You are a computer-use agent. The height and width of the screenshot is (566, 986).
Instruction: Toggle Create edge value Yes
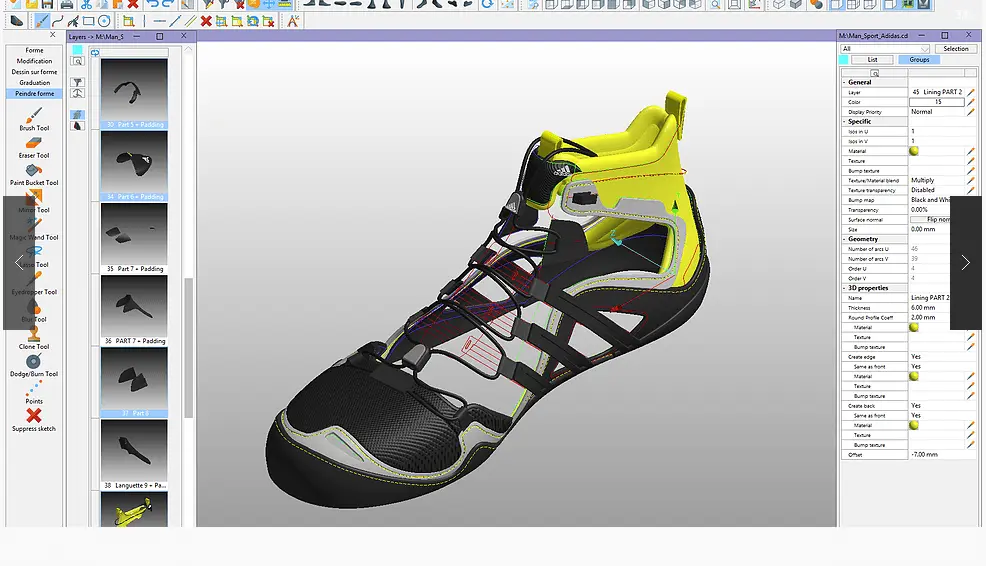point(916,357)
